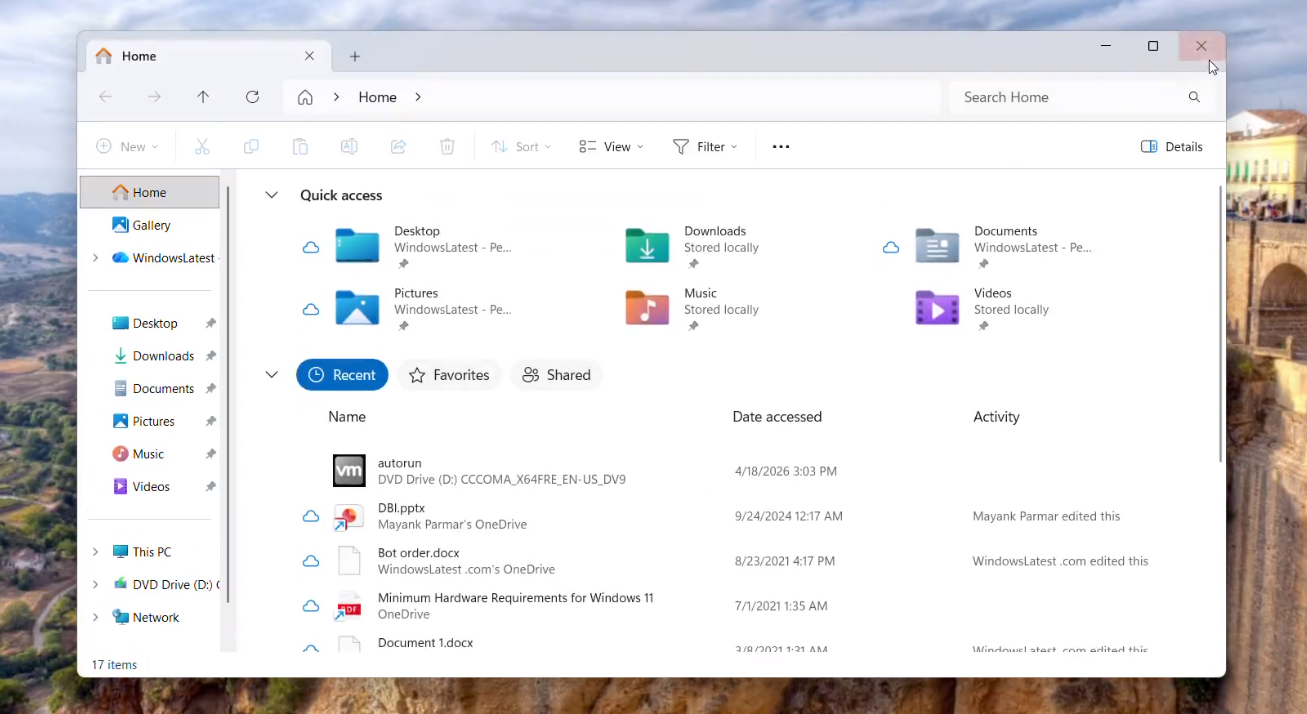Click the Share icon in toolbar
The image size is (1307, 714).
(x=398, y=147)
